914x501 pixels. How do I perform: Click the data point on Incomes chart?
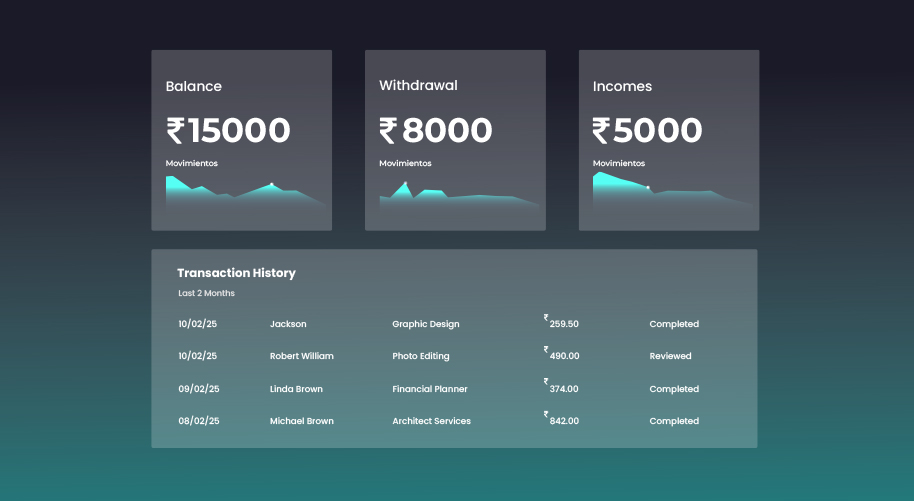pos(648,187)
